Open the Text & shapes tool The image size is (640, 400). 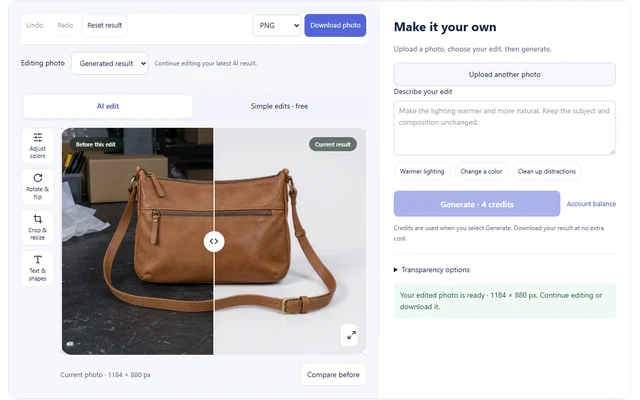pos(38,268)
